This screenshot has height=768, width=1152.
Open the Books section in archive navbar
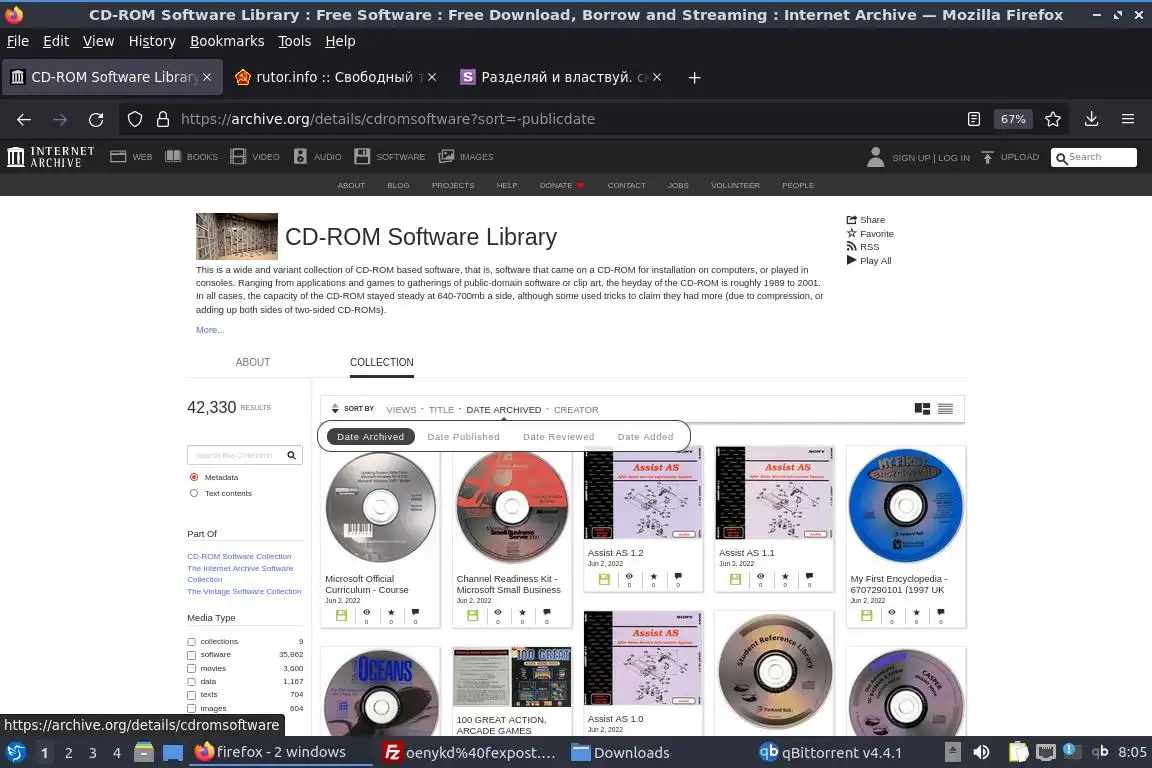[x=191, y=157]
